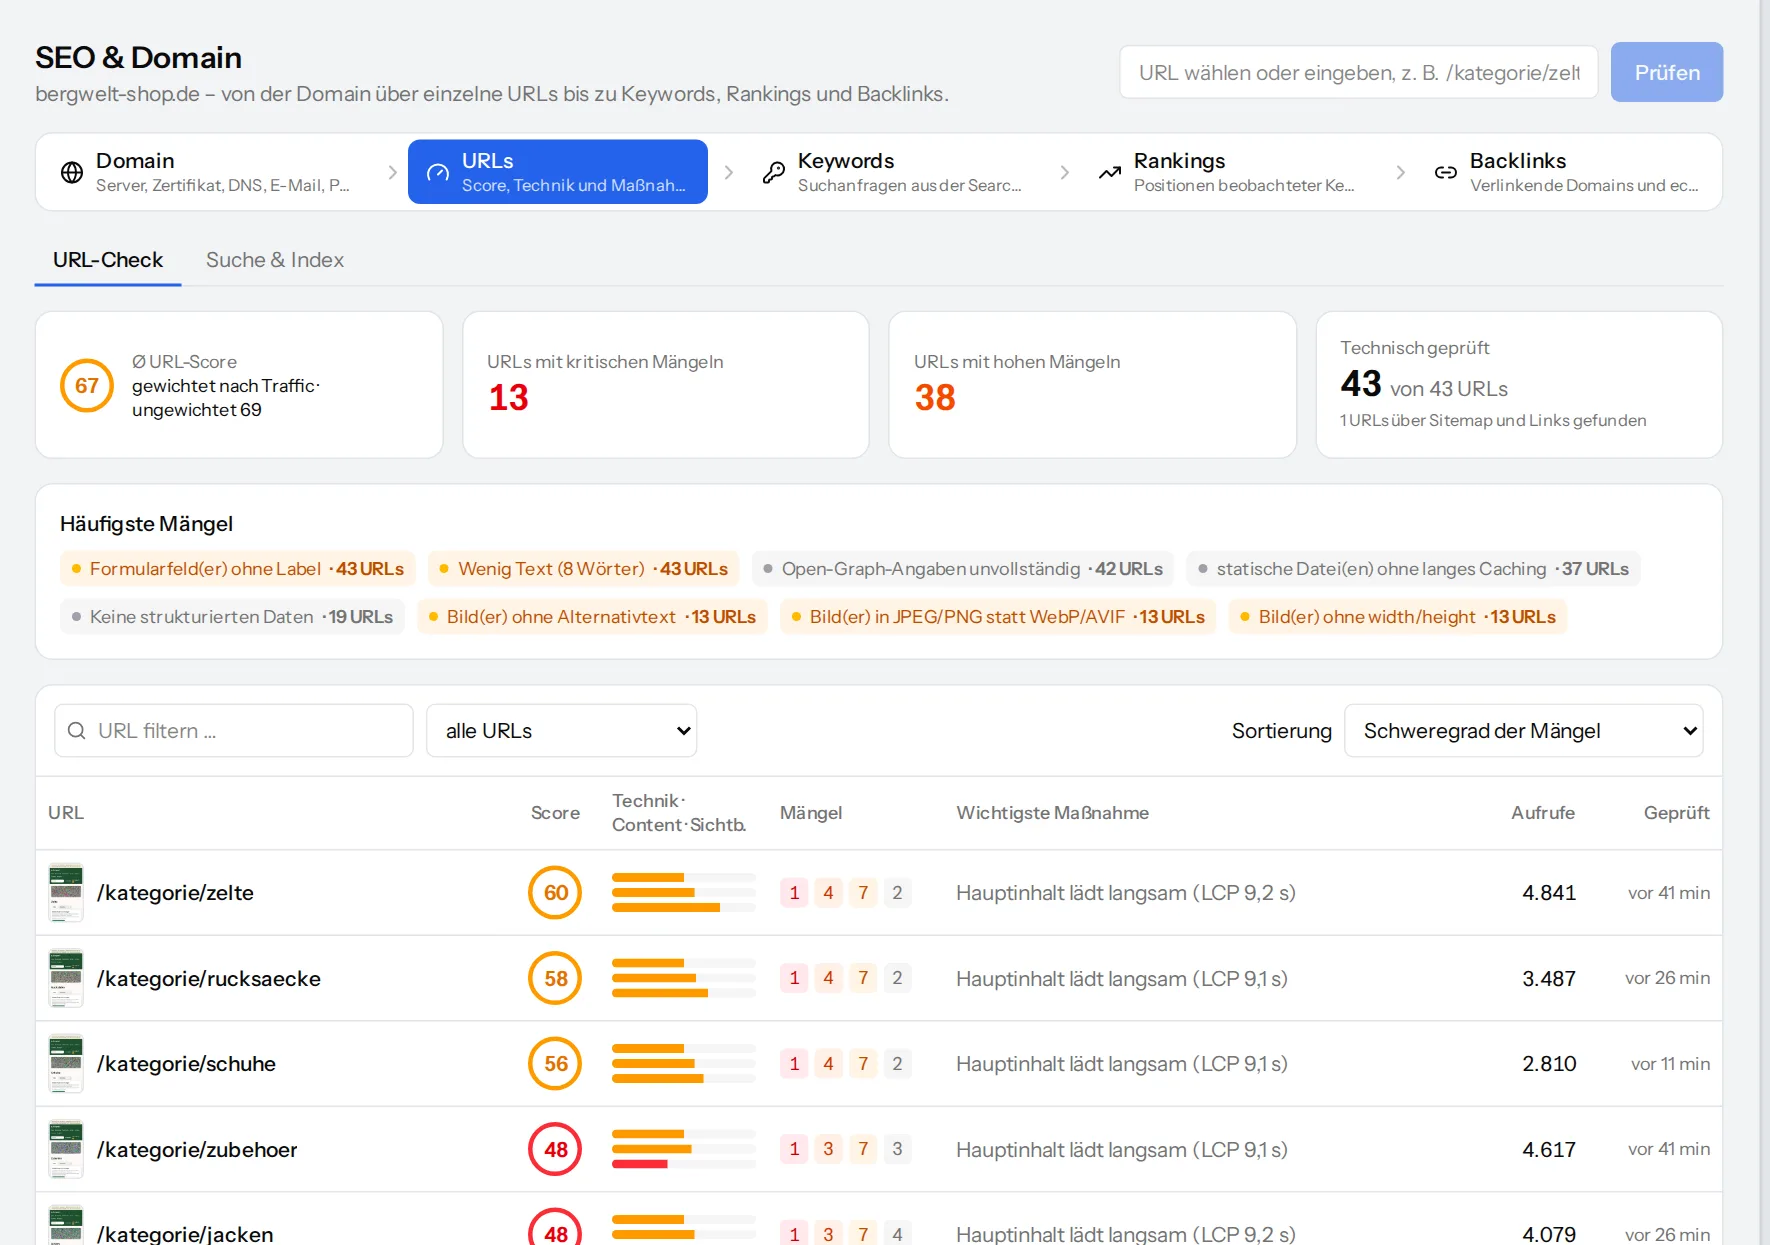The height and width of the screenshot is (1245, 1770).
Task: Click chevron between Rankings and Backlinks steps
Action: (1400, 172)
